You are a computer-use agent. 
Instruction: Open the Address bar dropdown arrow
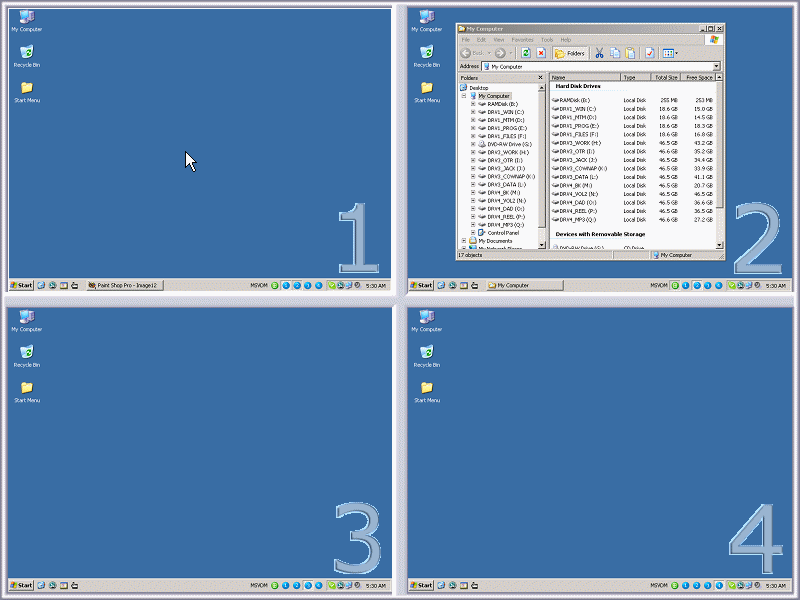(x=716, y=66)
